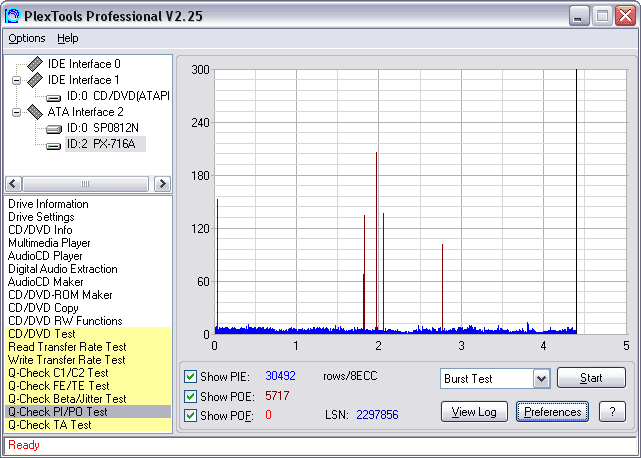Click the SP0812N drive icon
This screenshot has height=458, width=641.
[54, 129]
